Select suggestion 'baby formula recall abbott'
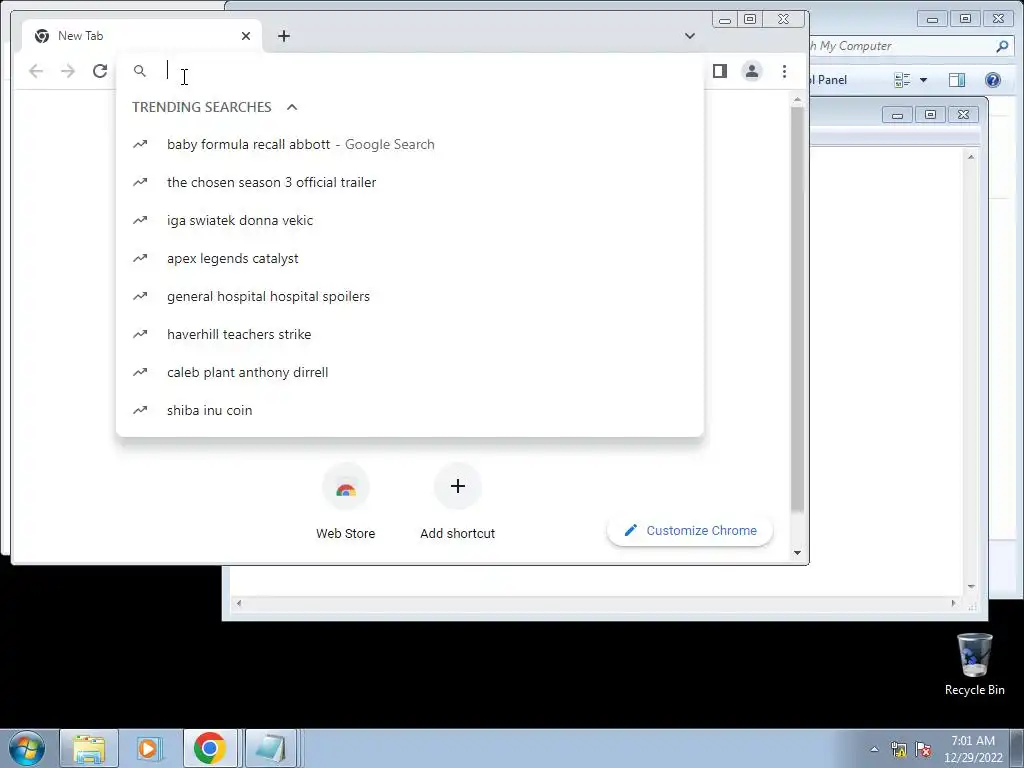Viewport: 1024px width, 768px height. 409,144
